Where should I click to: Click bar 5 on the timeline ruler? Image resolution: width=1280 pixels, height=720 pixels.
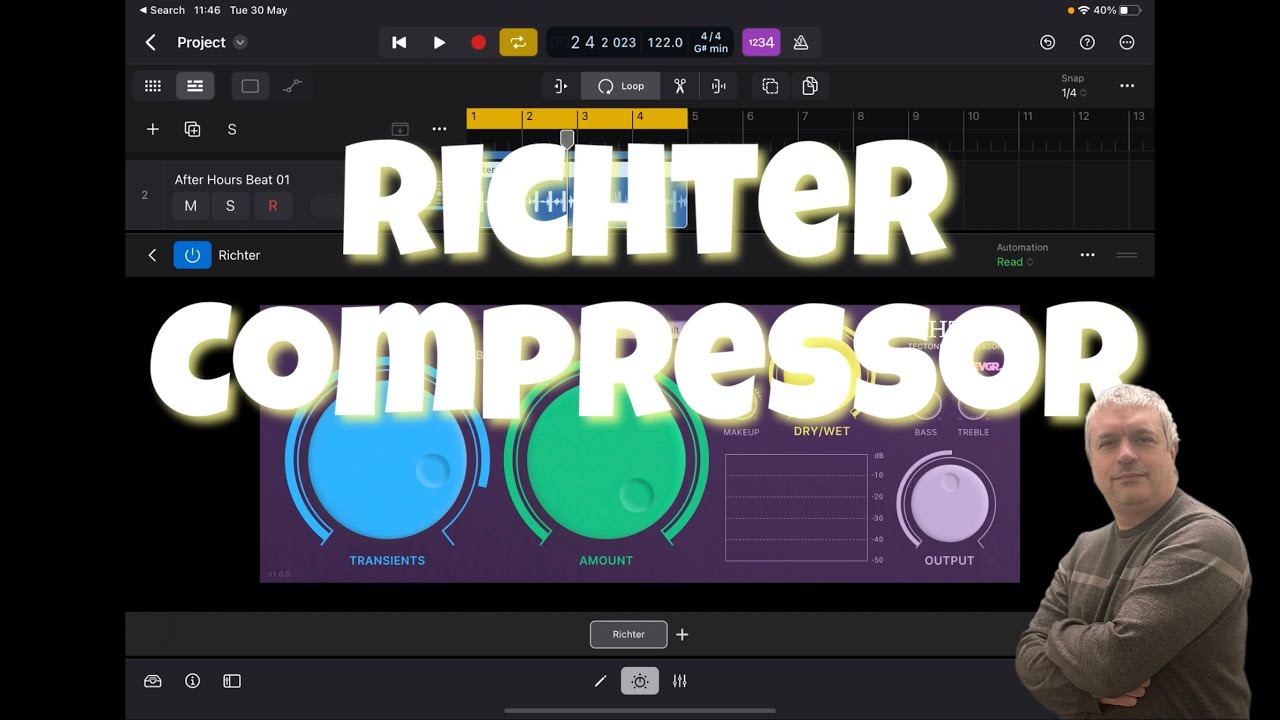click(x=695, y=117)
